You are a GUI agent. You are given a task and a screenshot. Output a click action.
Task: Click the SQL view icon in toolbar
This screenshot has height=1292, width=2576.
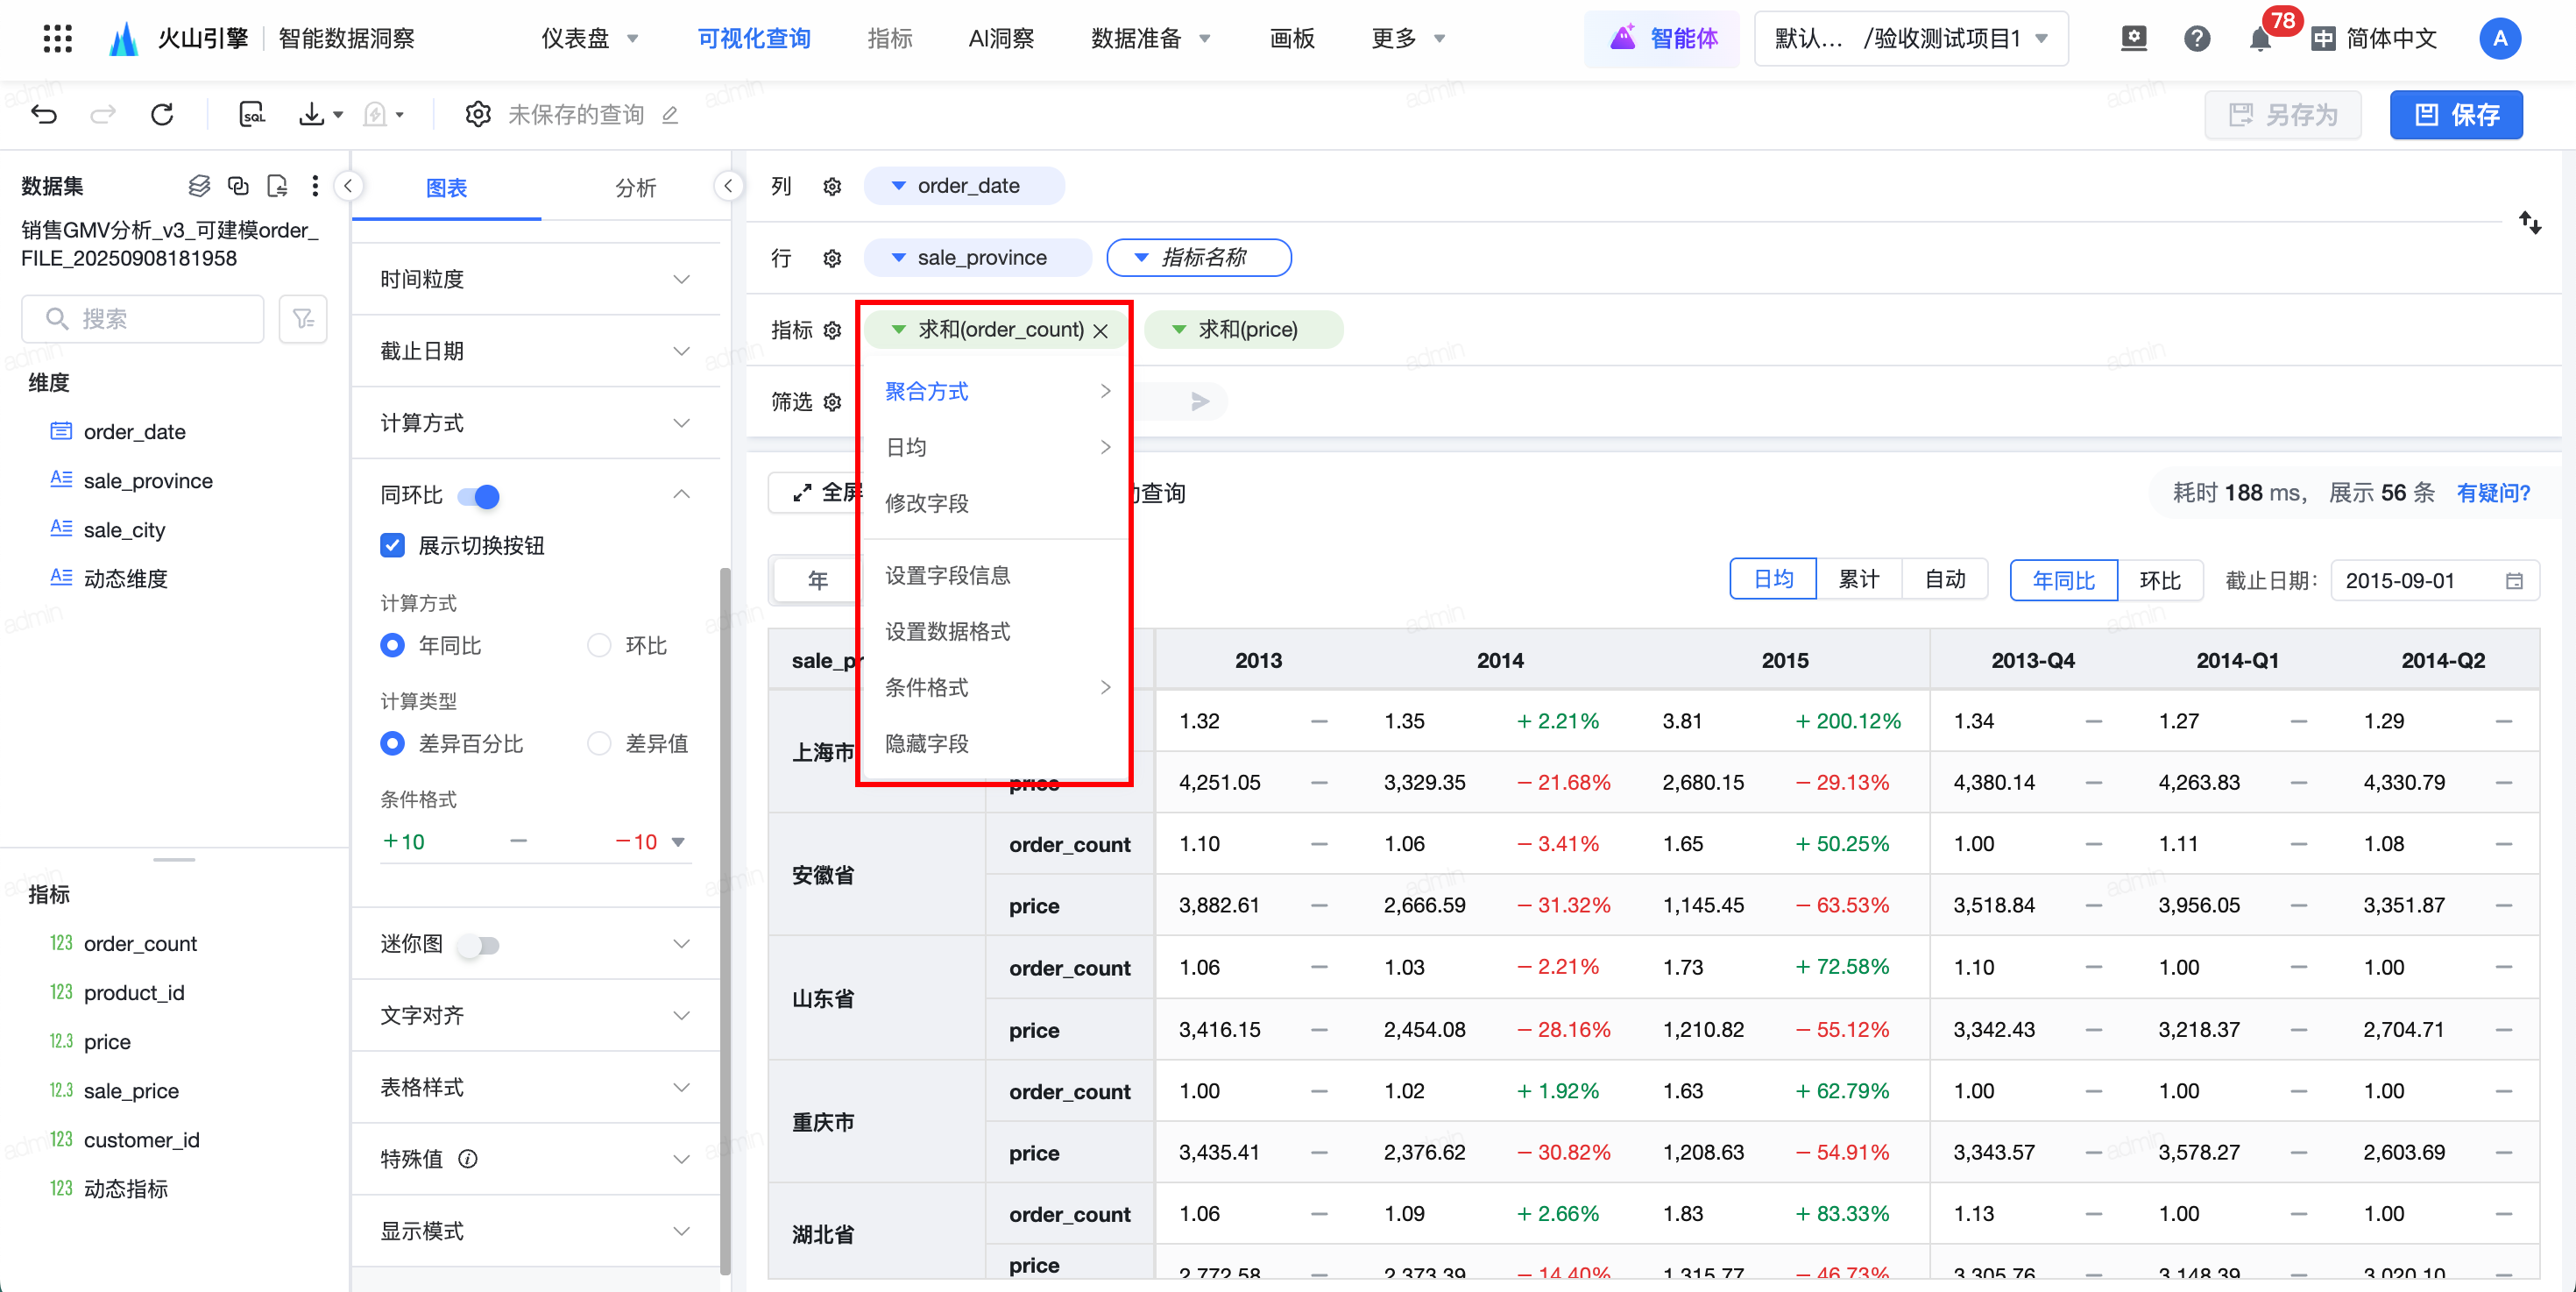tap(252, 114)
